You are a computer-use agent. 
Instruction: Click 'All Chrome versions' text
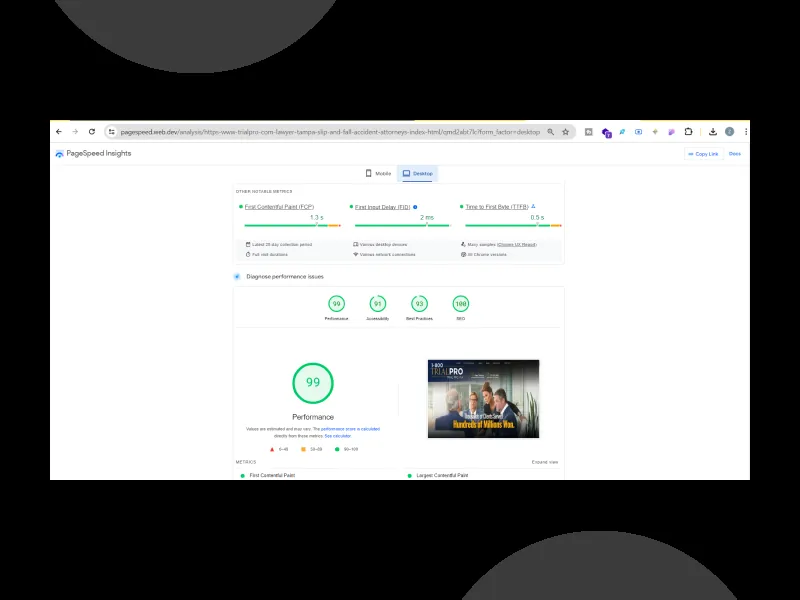[x=487, y=254]
